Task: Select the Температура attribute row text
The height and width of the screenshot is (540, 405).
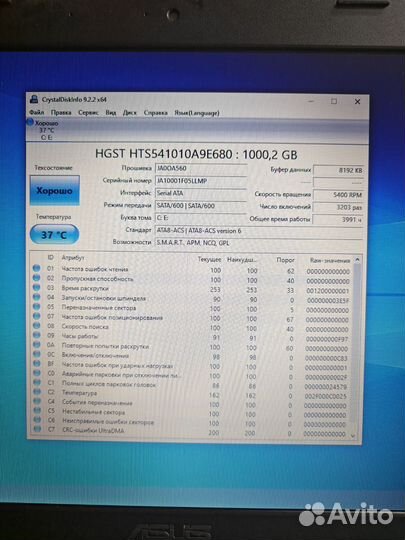Action: [x=80, y=393]
